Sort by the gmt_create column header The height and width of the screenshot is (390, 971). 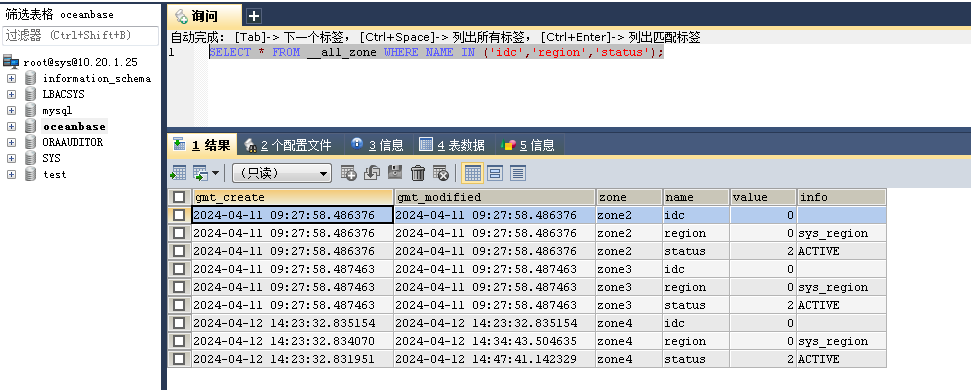(292, 197)
